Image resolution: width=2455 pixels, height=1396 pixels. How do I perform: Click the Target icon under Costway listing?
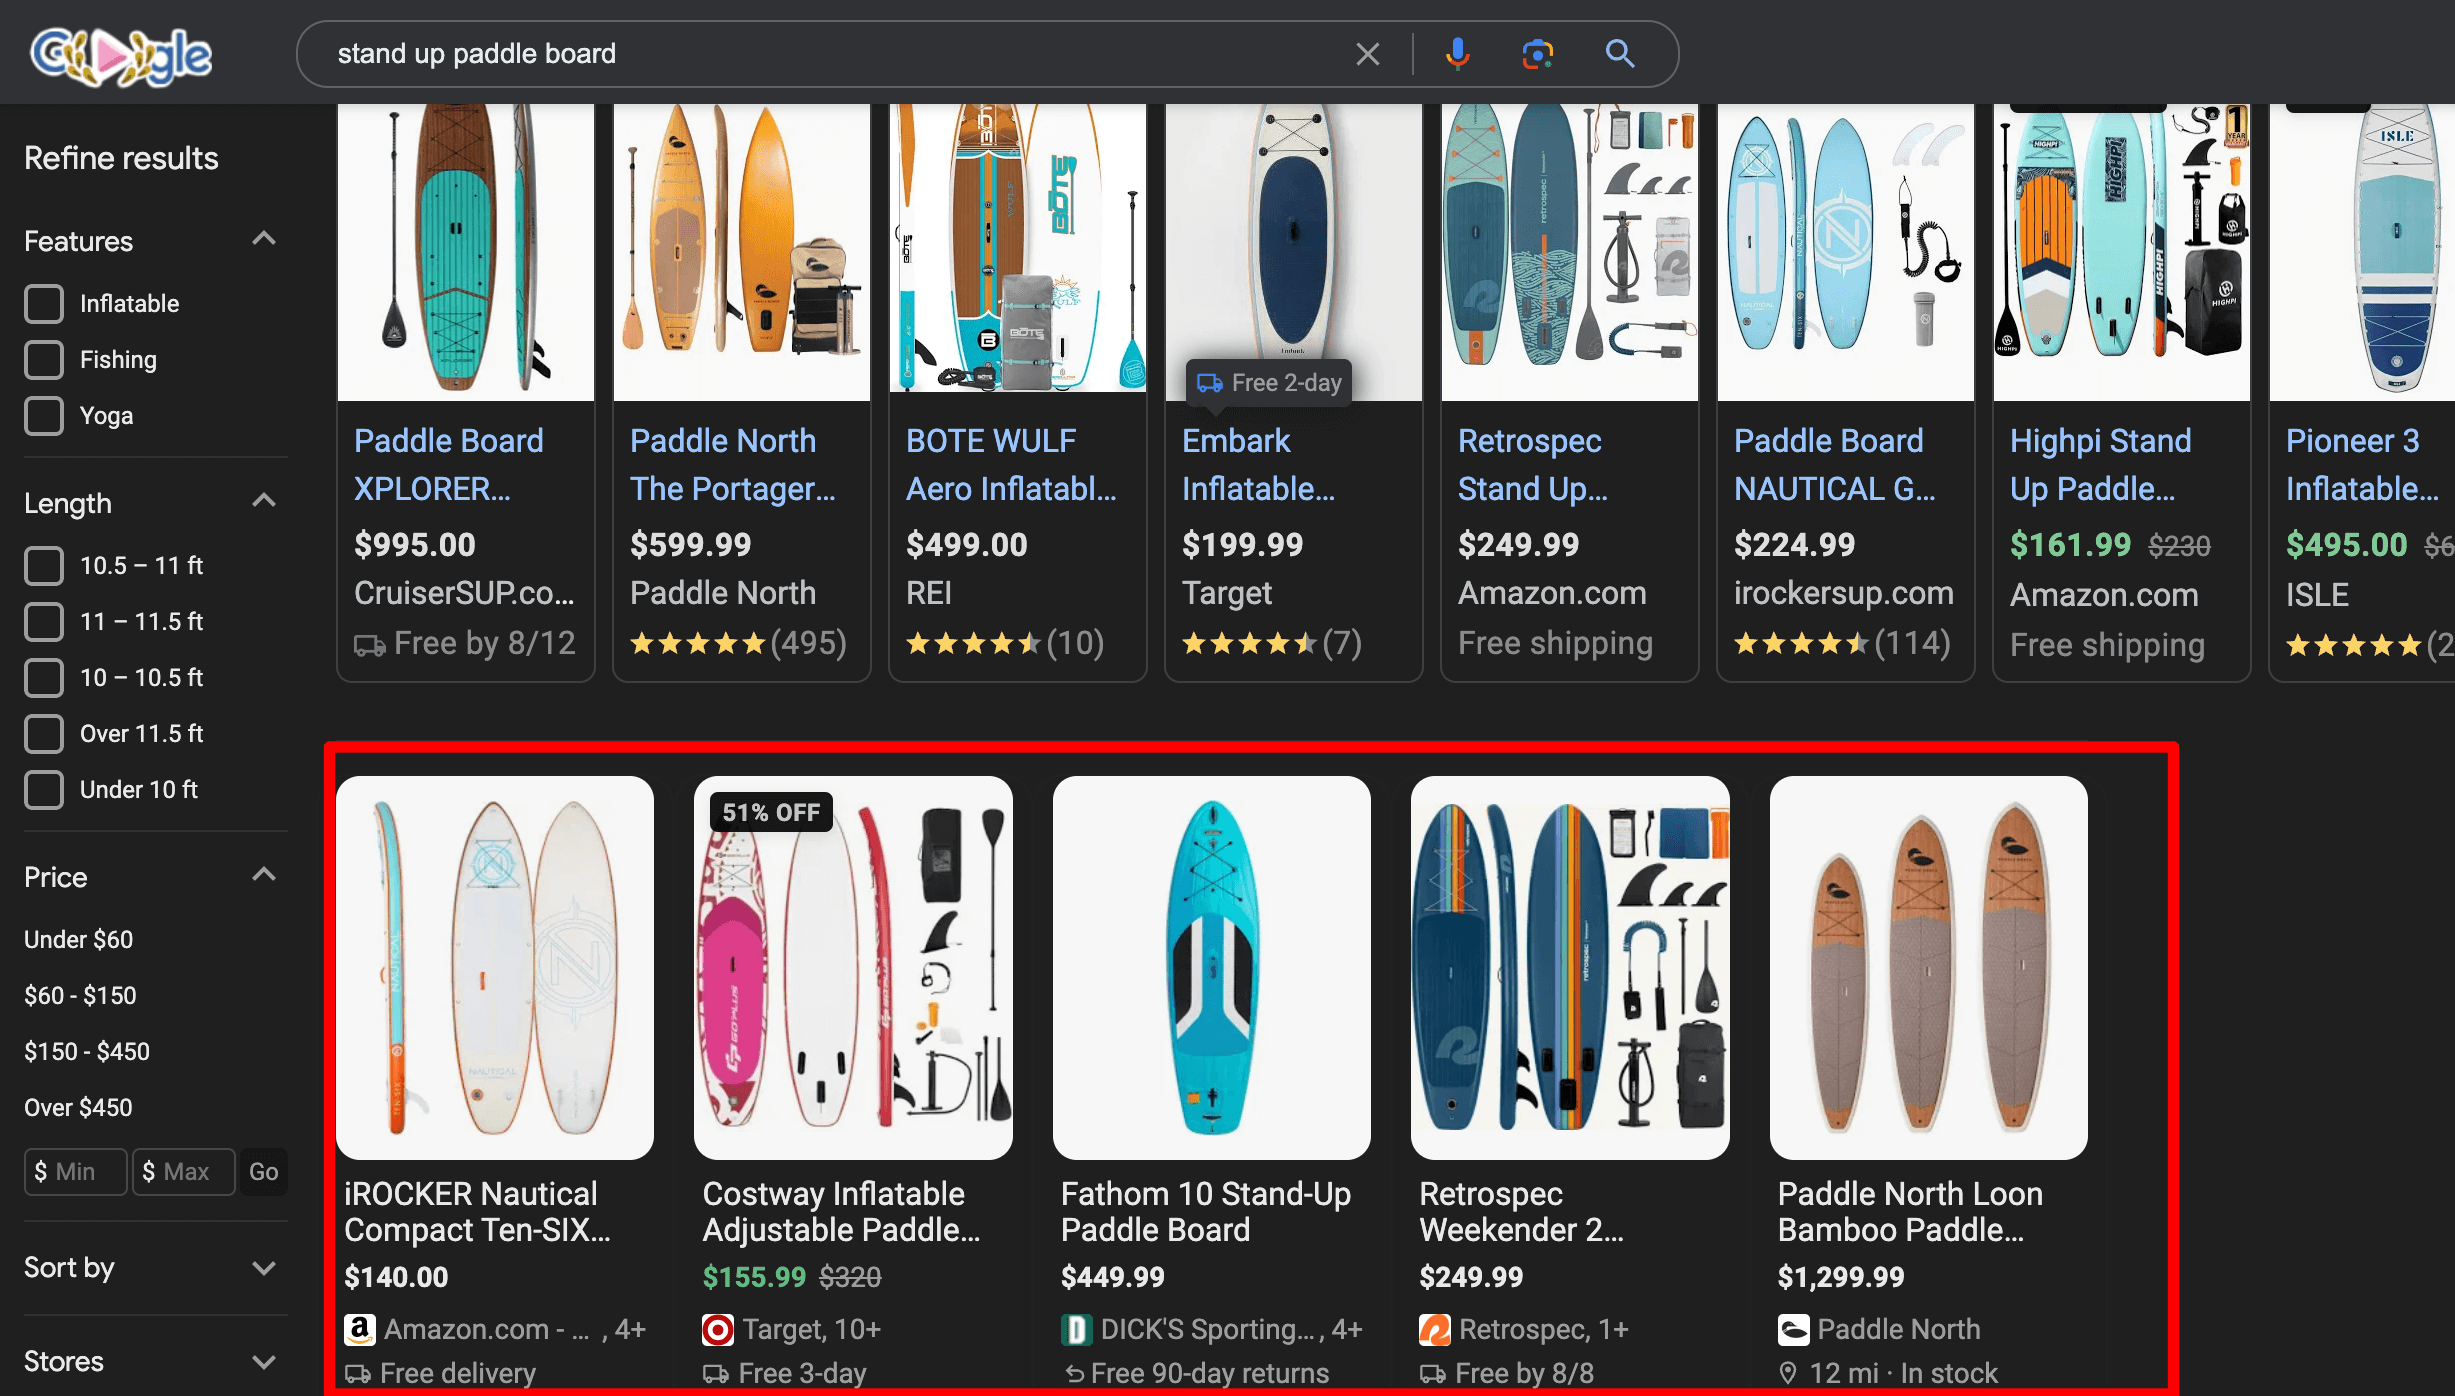(718, 1329)
